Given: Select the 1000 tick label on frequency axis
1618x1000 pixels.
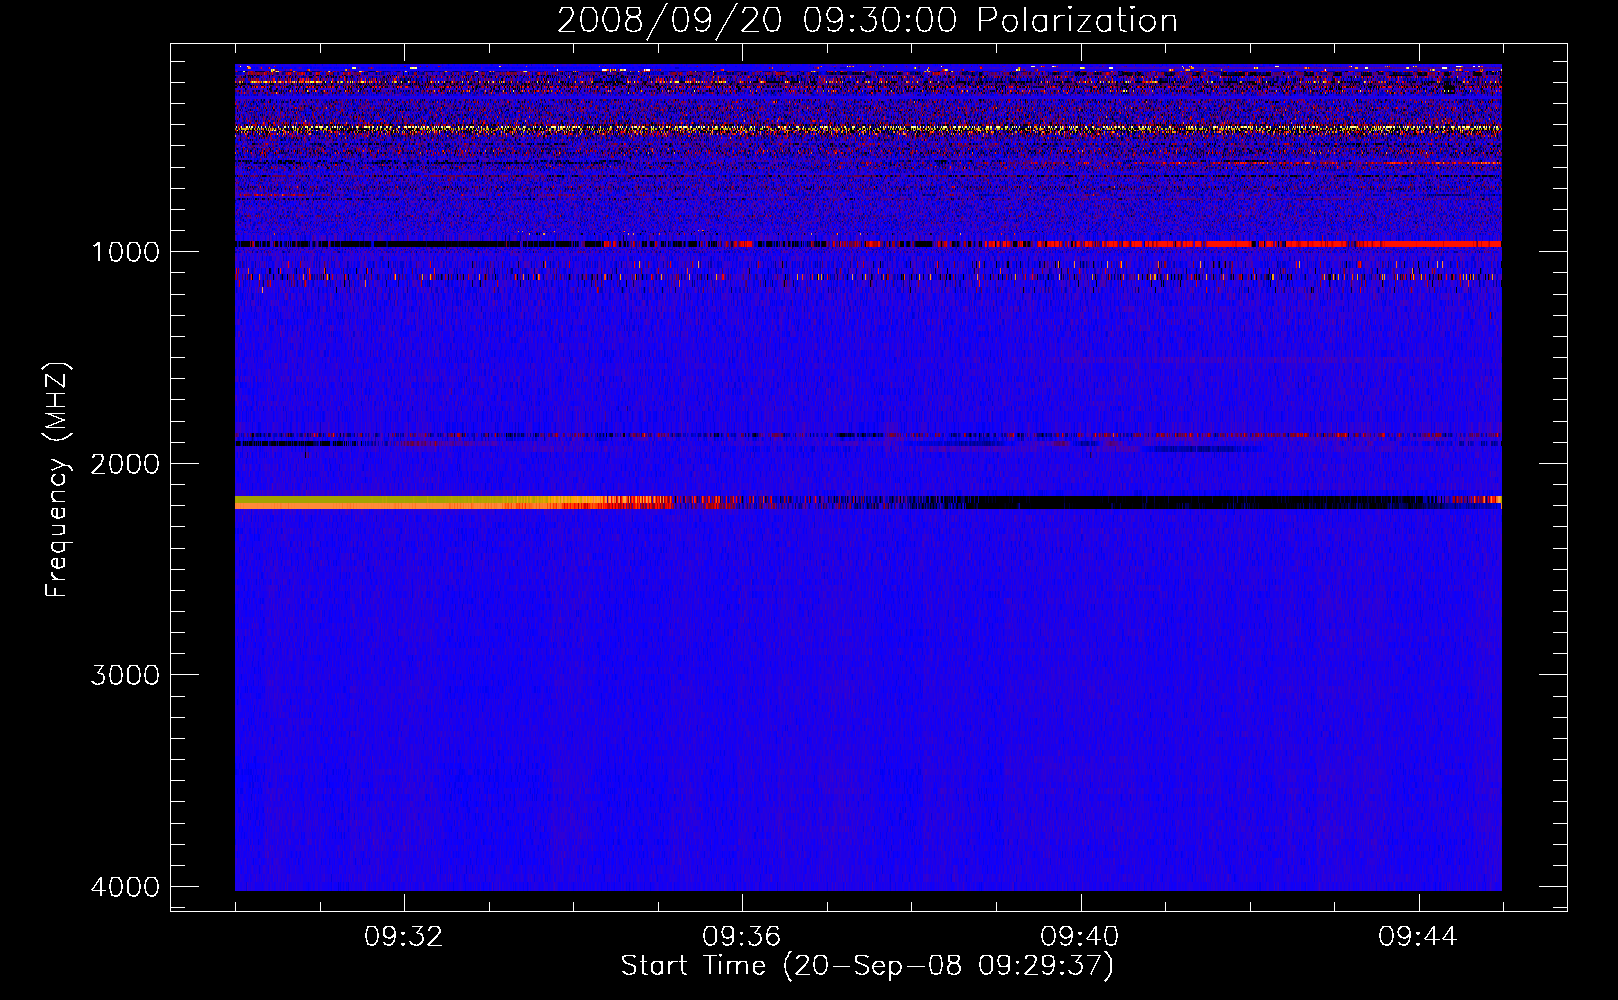Looking at the screenshot, I should [125, 252].
